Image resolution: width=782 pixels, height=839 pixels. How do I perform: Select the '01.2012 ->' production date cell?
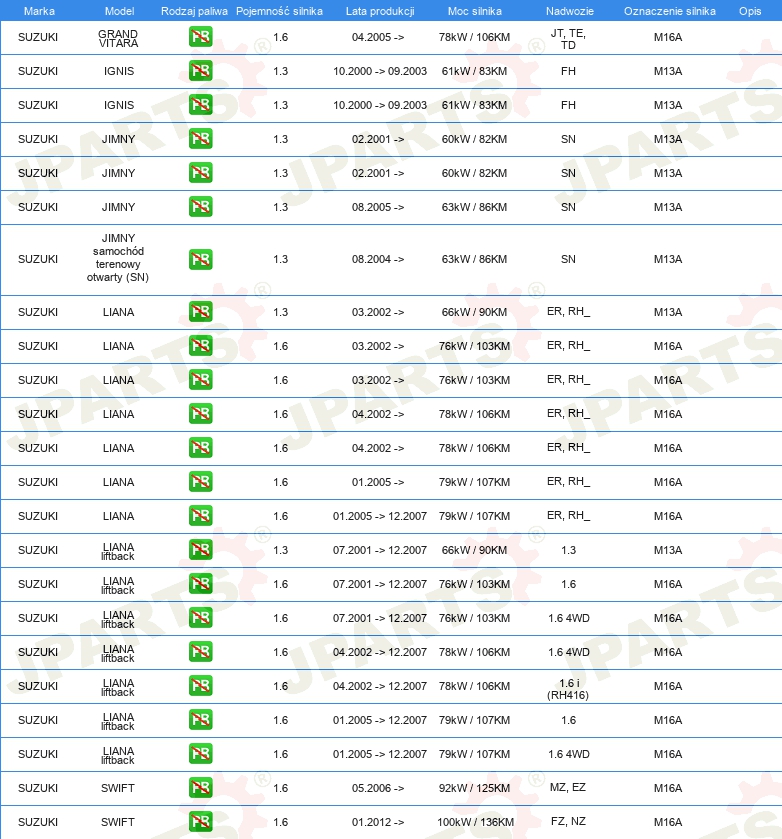pyautogui.click(x=378, y=822)
